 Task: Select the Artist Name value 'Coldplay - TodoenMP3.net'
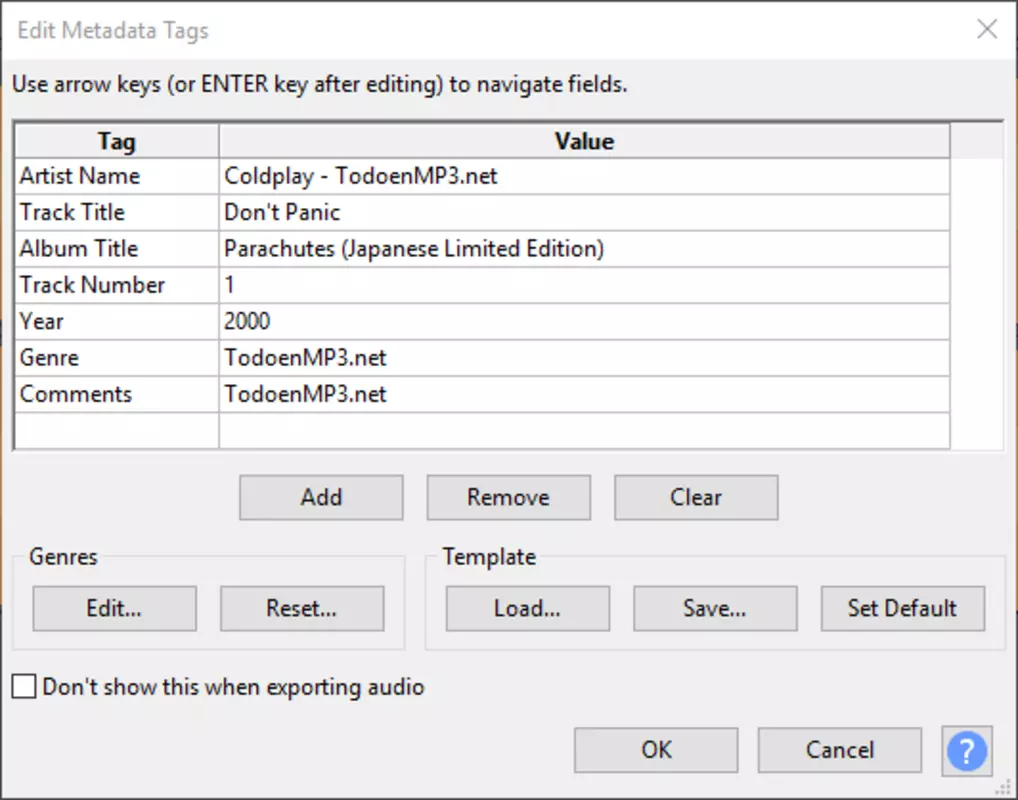tap(584, 176)
